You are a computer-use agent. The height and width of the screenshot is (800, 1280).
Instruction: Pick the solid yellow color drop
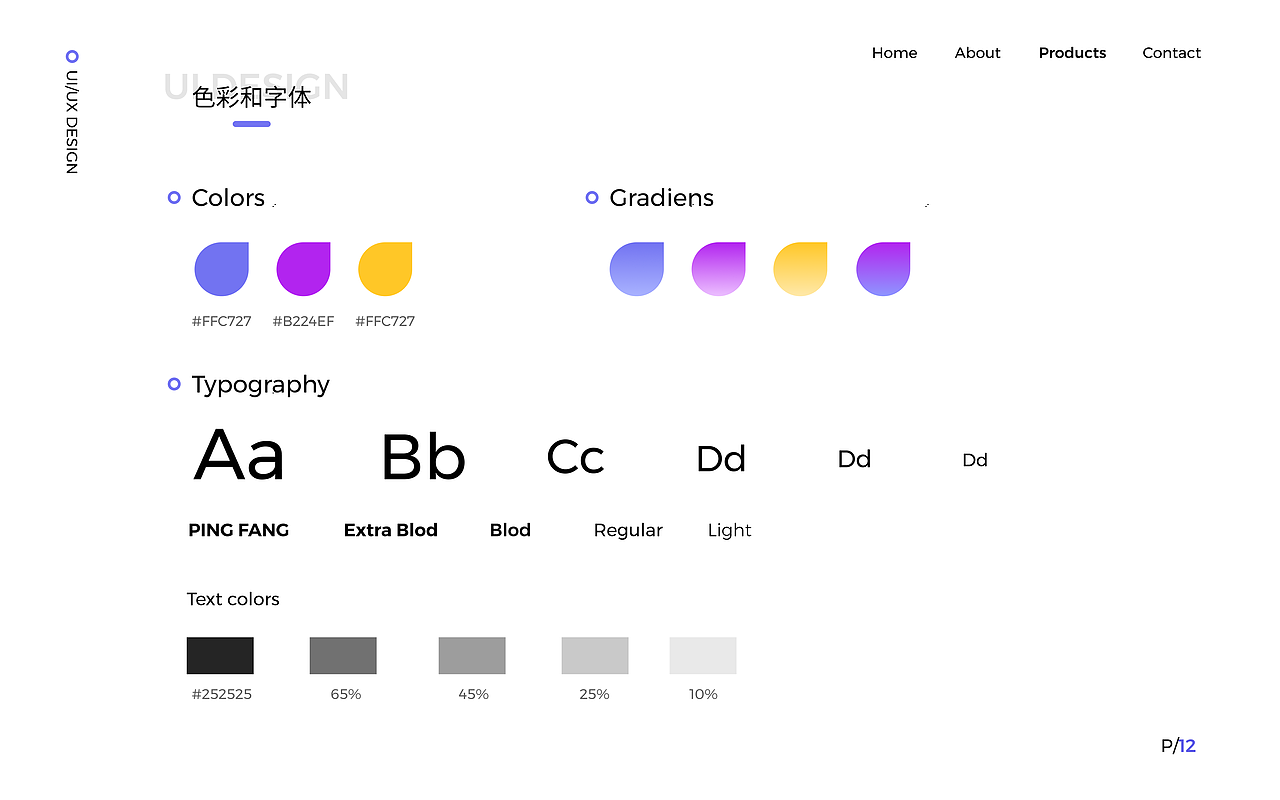385,269
